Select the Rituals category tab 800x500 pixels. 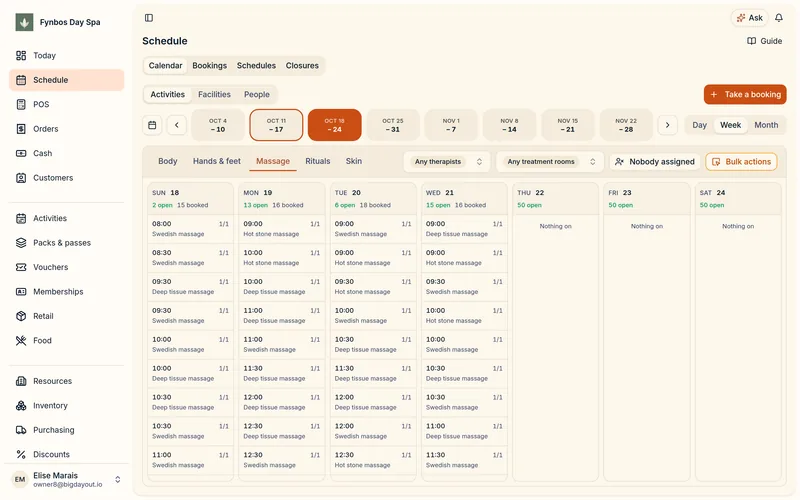point(318,161)
